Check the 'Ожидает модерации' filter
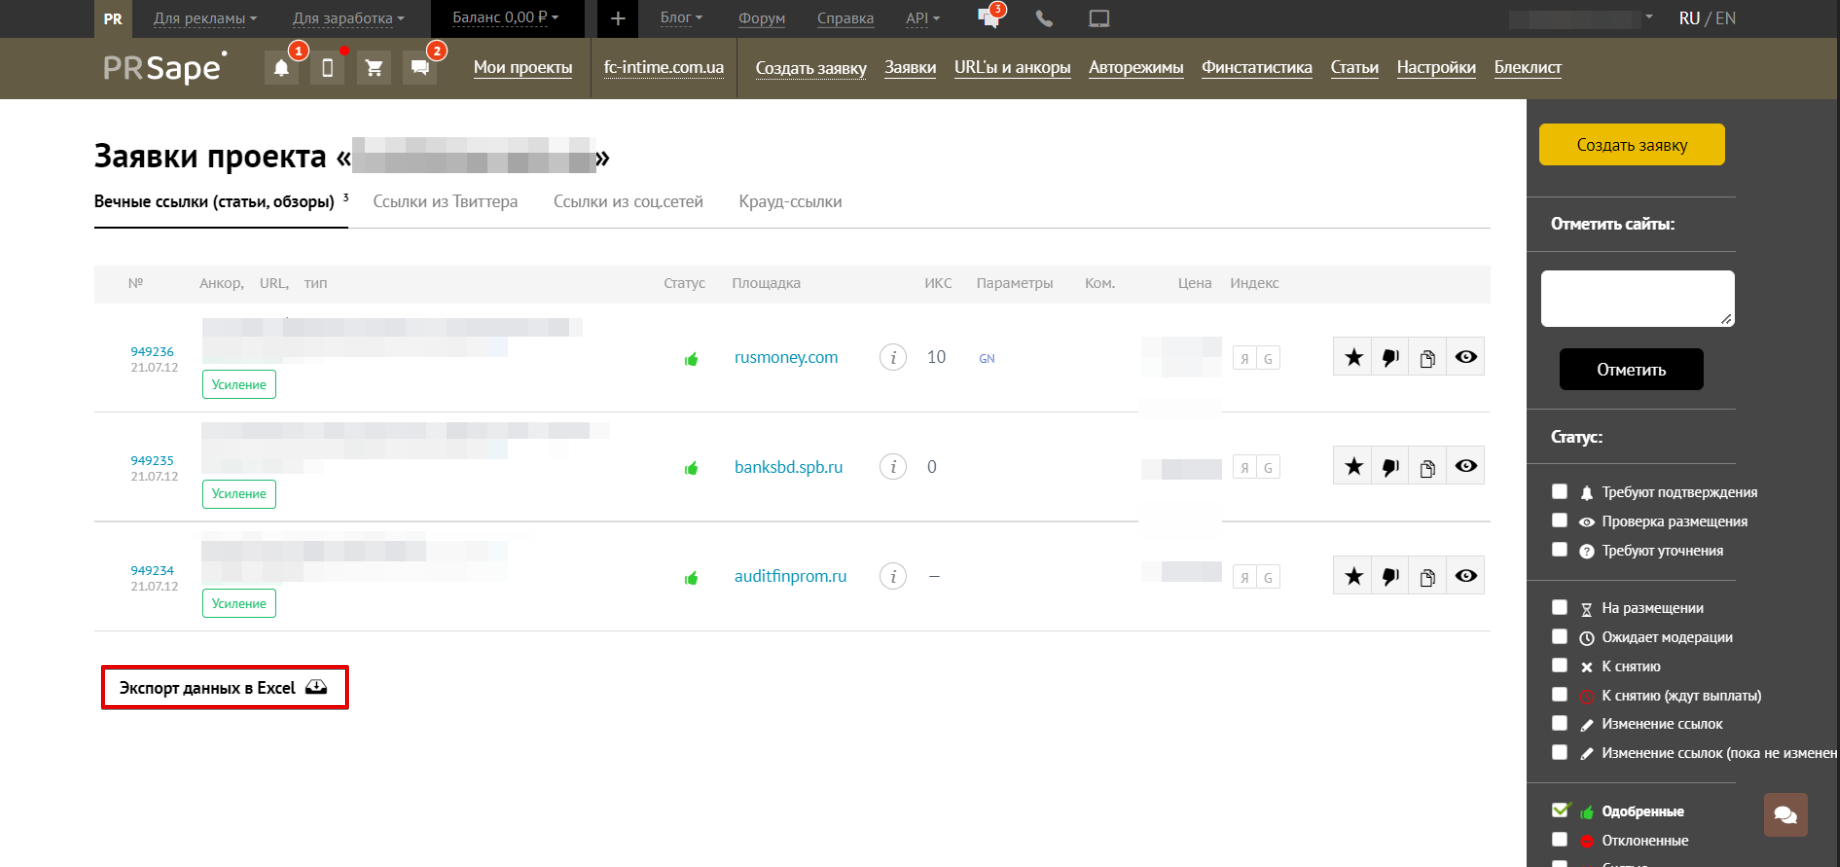The height and width of the screenshot is (867, 1840). click(1559, 636)
